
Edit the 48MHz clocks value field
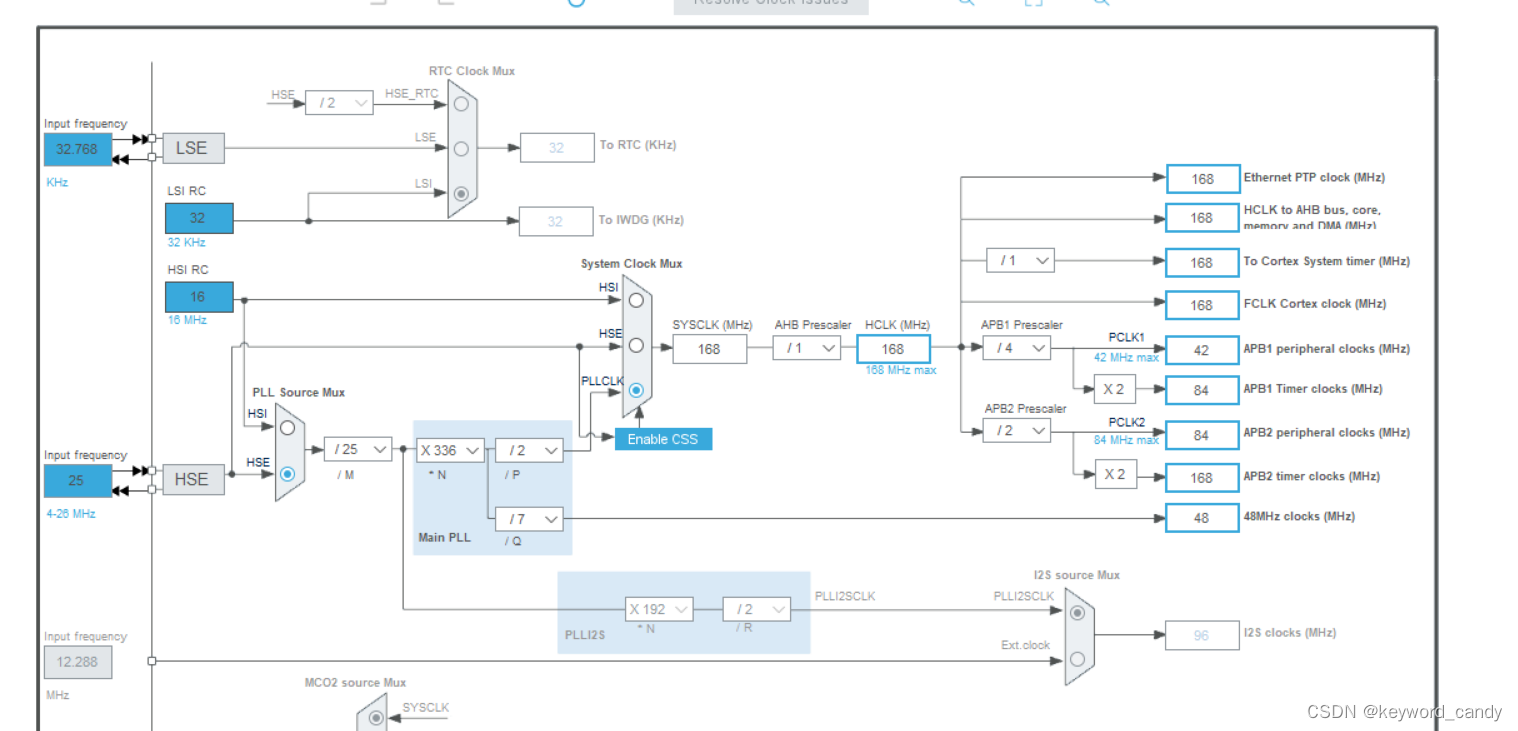tap(1203, 518)
